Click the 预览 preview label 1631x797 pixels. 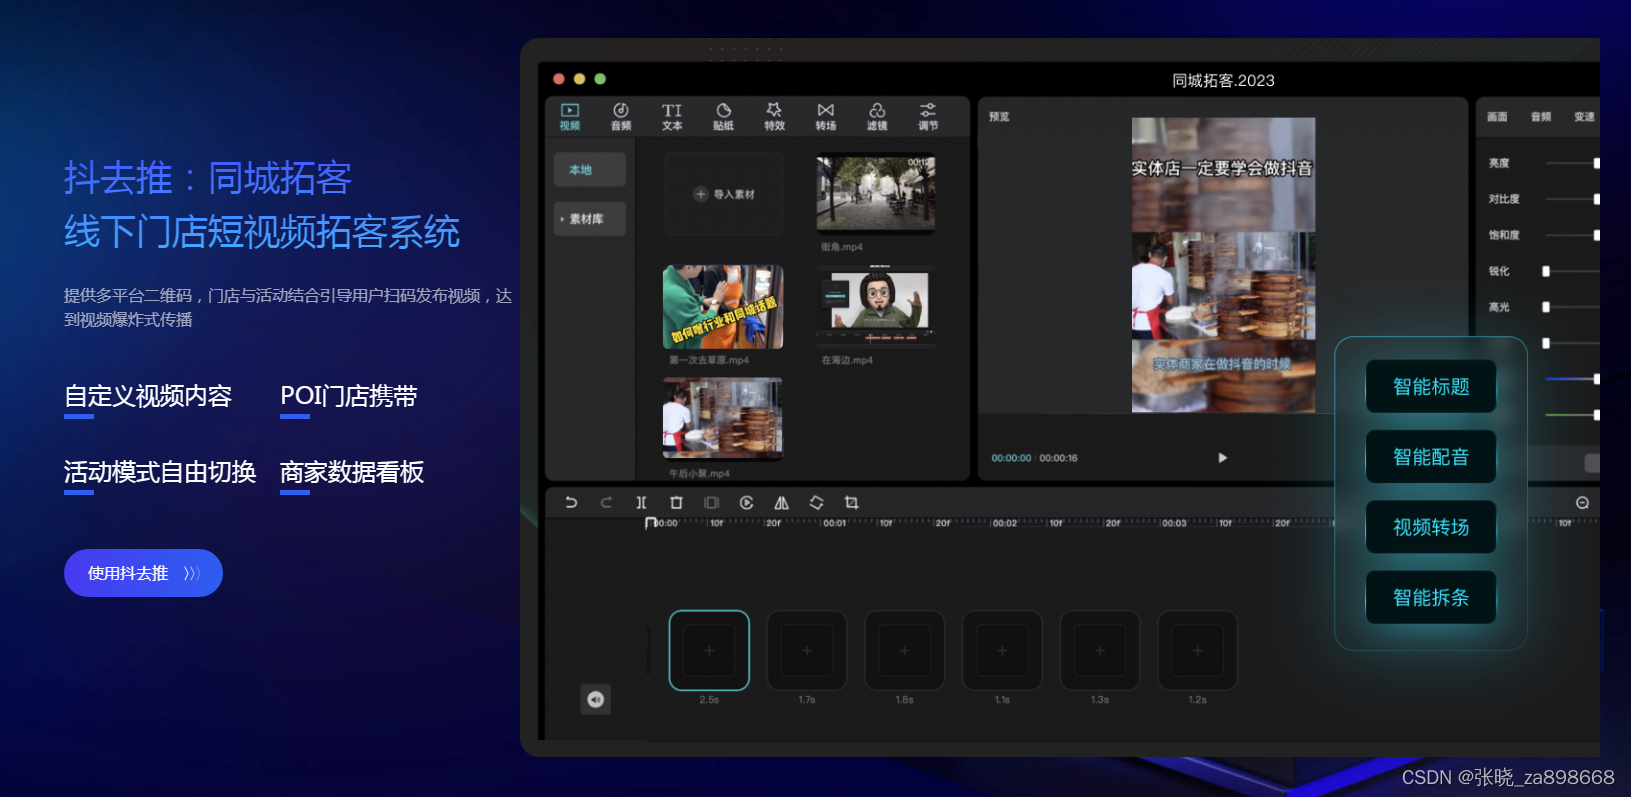(x=999, y=117)
